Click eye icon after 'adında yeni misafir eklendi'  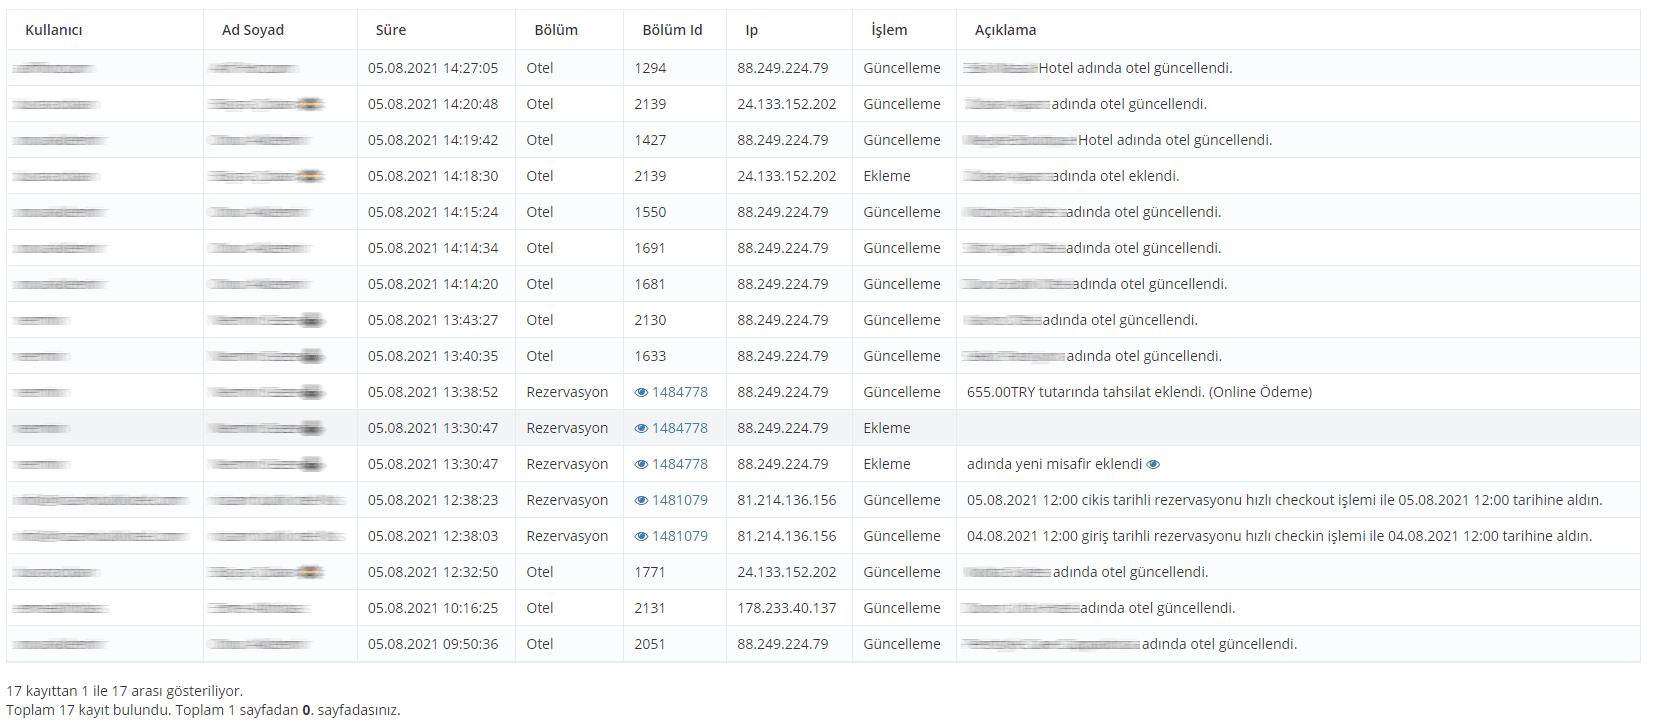[x=1153, y=464]
